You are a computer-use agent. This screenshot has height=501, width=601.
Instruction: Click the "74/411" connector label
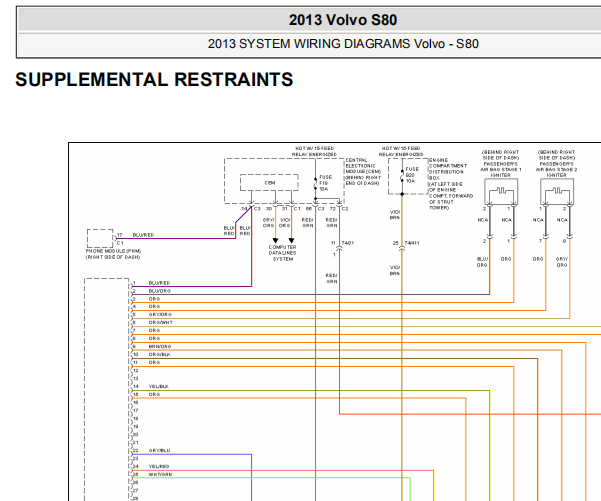(x=412, y=243)
